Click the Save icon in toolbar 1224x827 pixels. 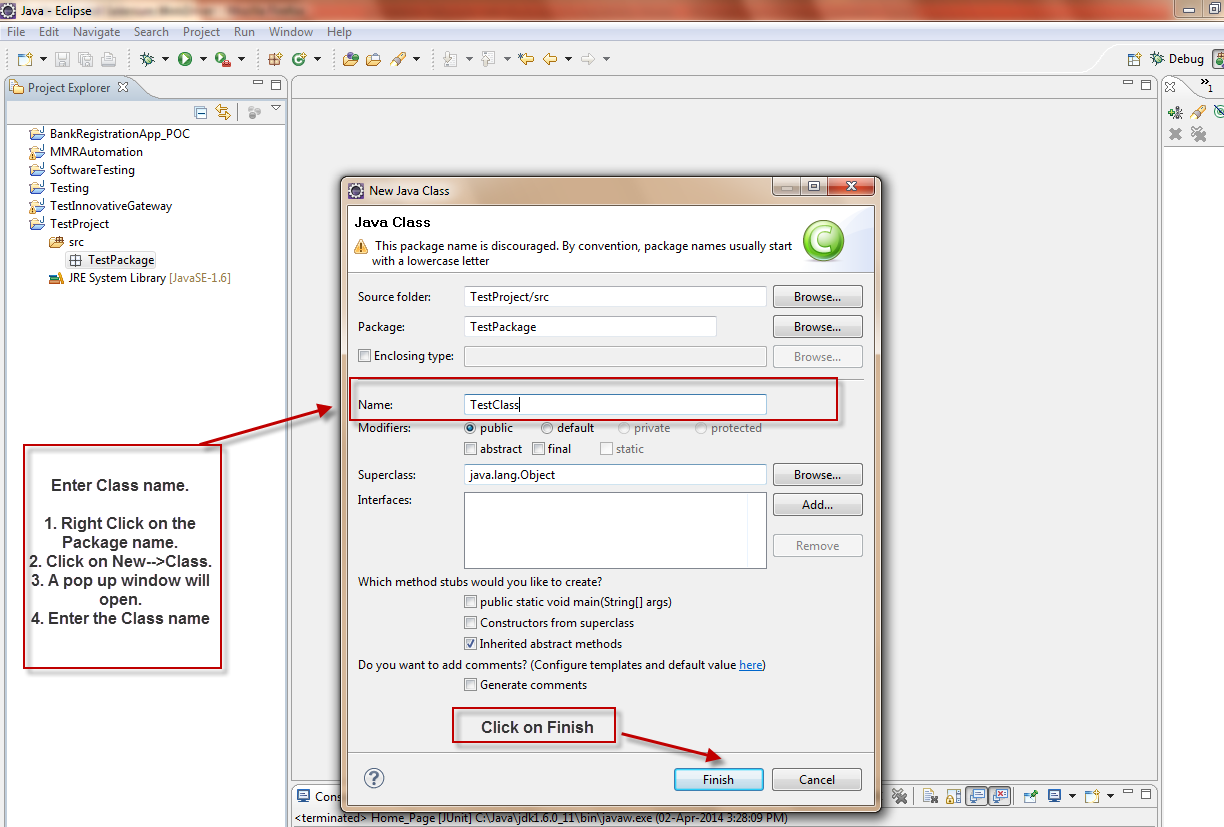point(62,59)
